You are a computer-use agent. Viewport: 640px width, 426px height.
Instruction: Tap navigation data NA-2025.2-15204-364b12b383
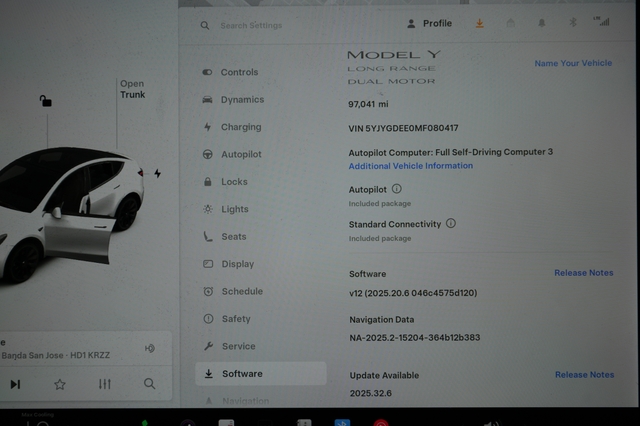pos(415,337)
